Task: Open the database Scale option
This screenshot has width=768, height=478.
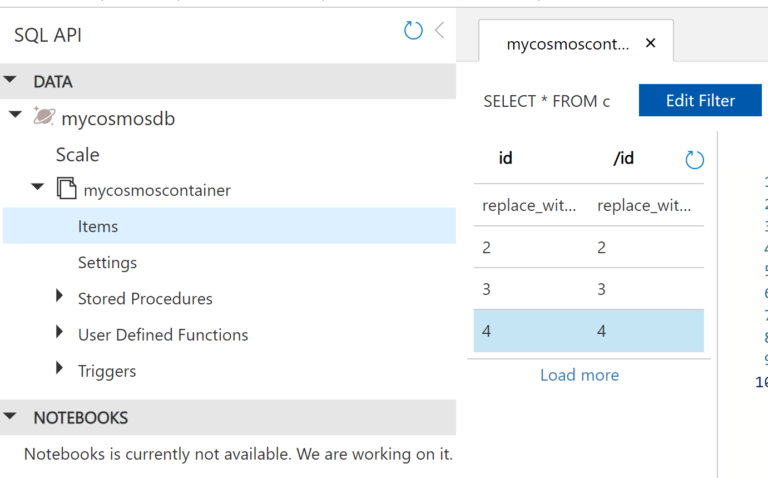Action: (77, 155)
